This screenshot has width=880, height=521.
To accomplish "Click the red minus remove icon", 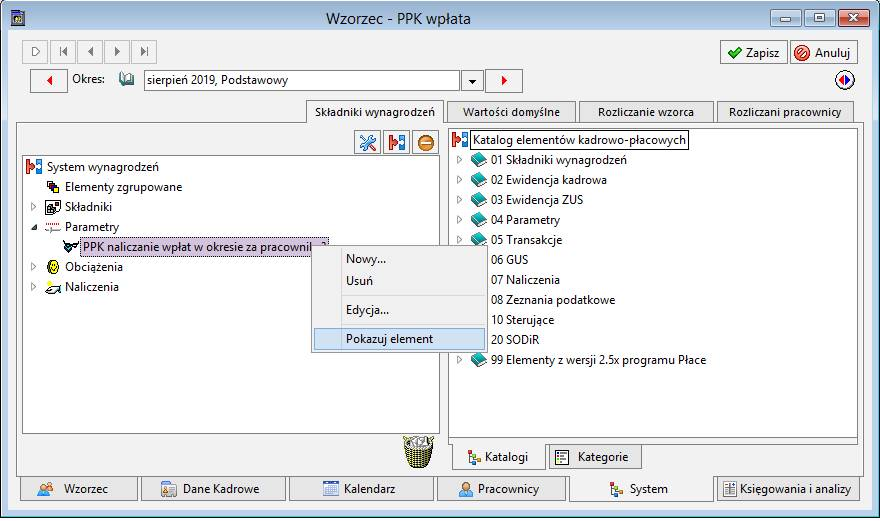I will coord(427,143).
